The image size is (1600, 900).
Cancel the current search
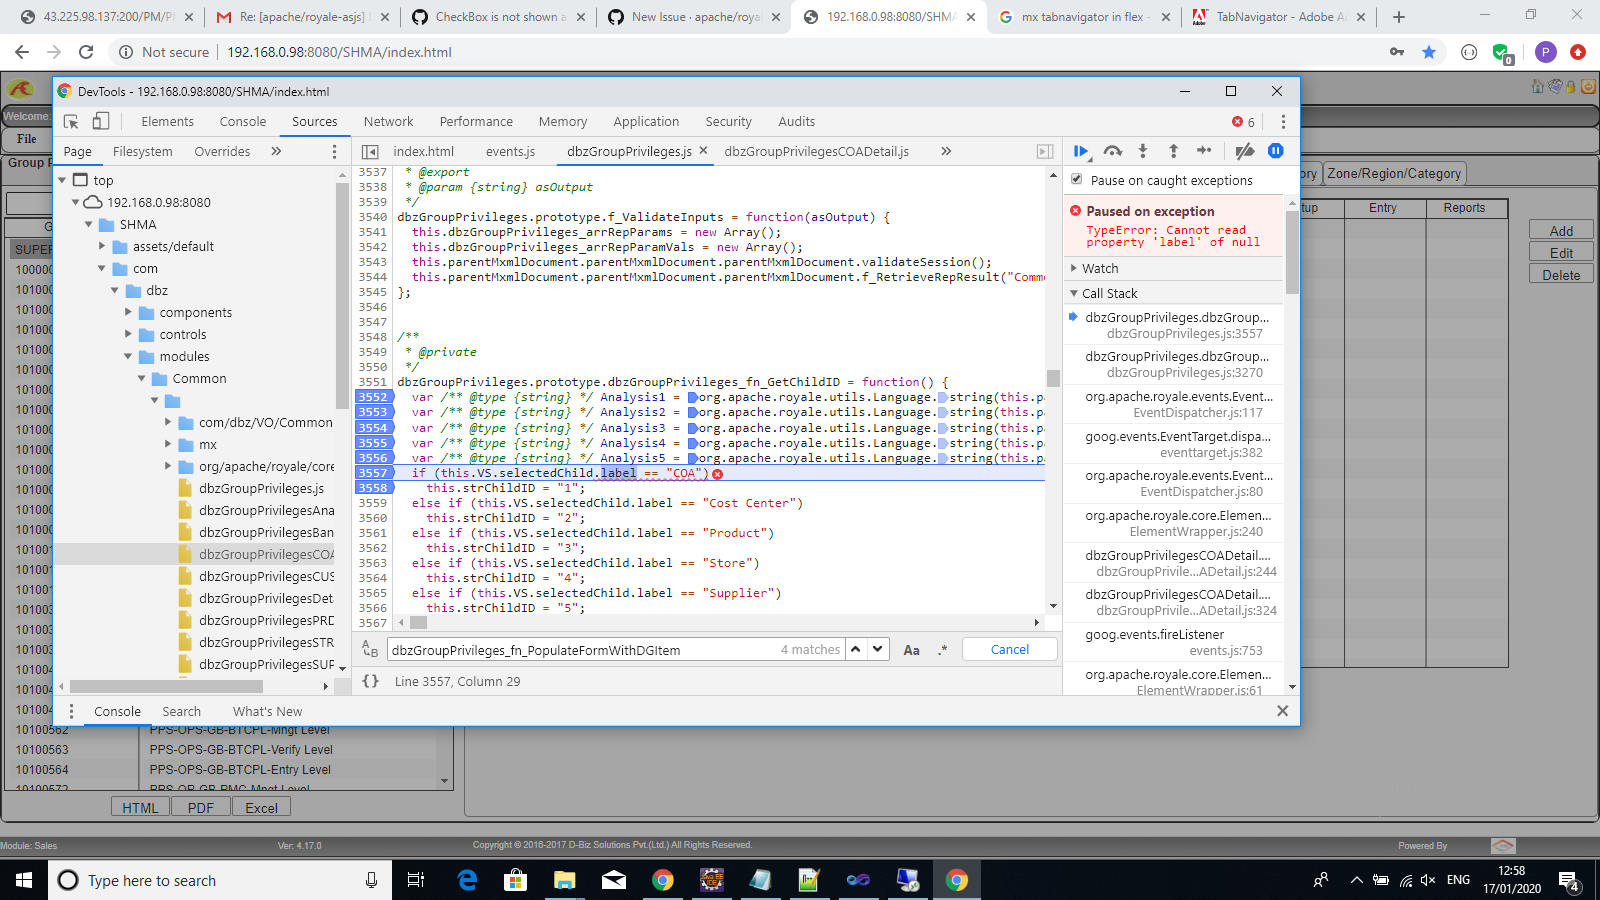pyautogui.click(x=1009, y=649)
